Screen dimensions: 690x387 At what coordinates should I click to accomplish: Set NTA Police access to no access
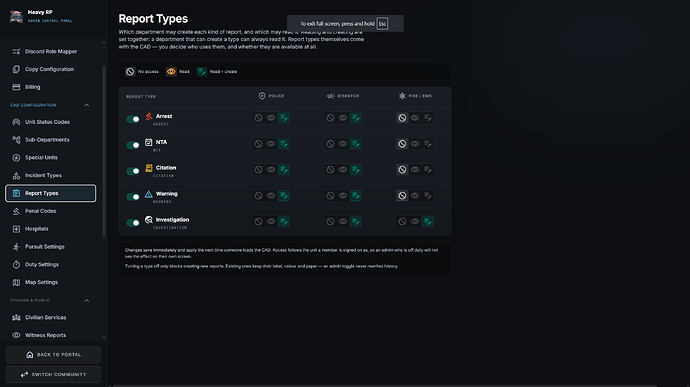coord(258,144)
